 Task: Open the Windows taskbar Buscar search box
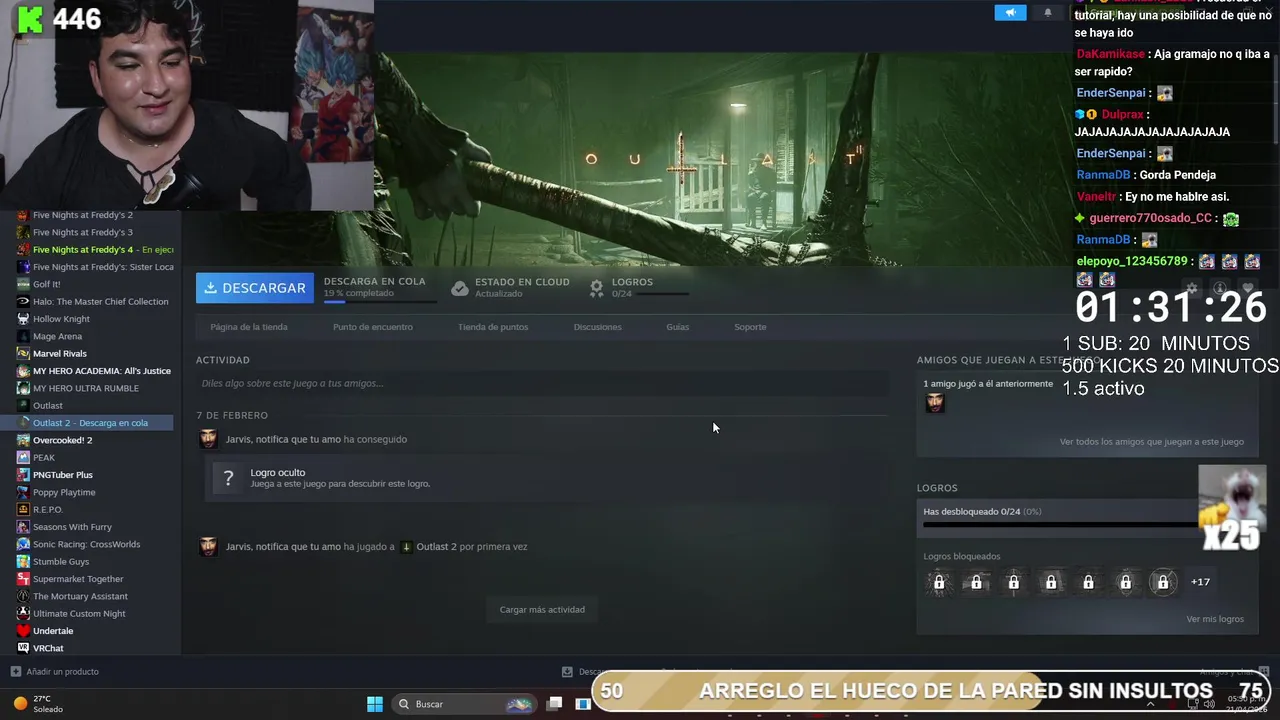point(464,704)
